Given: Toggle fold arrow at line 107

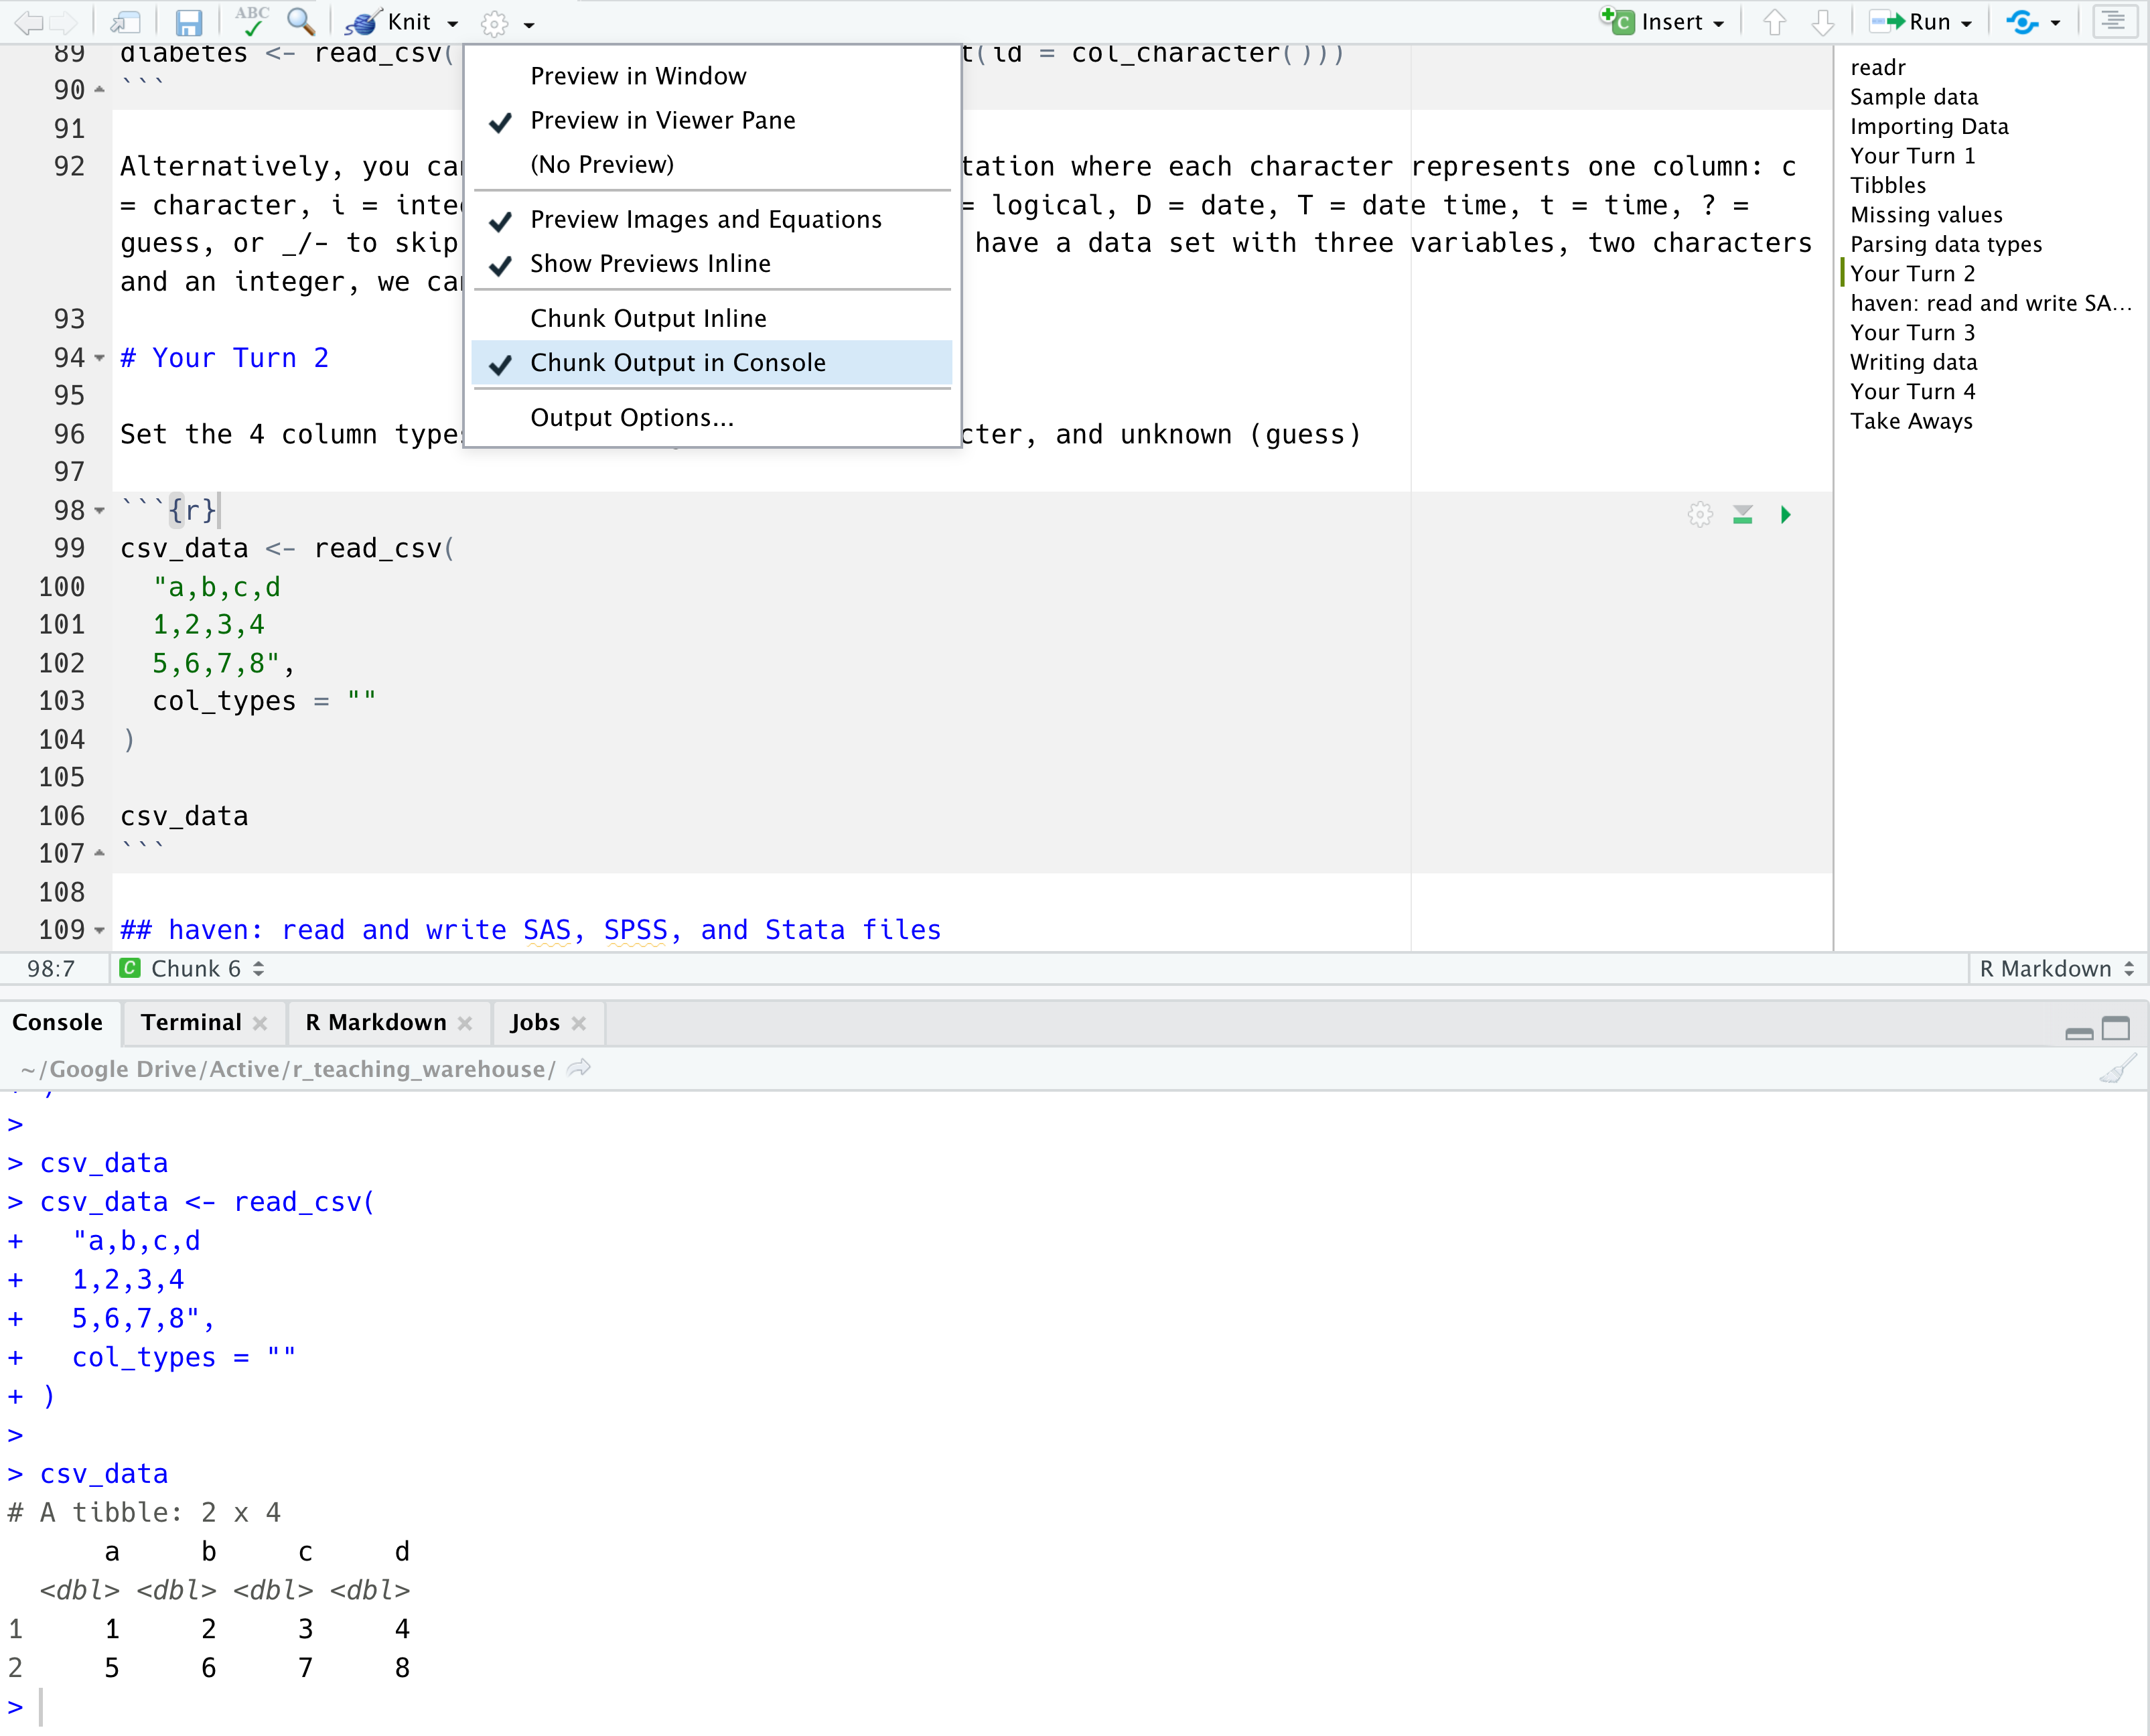Looking at the screenshot, I should click(99, 853).
